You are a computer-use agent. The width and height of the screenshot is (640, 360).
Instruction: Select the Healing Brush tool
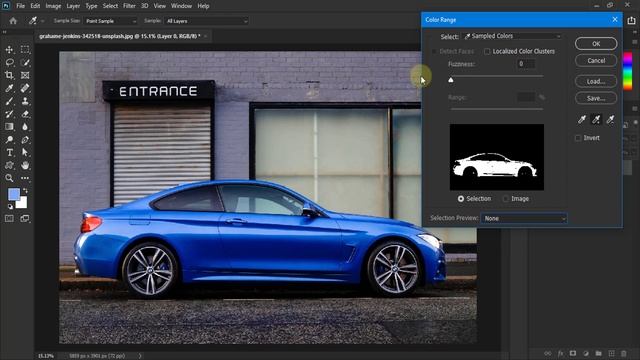click(x=25, y=88)
